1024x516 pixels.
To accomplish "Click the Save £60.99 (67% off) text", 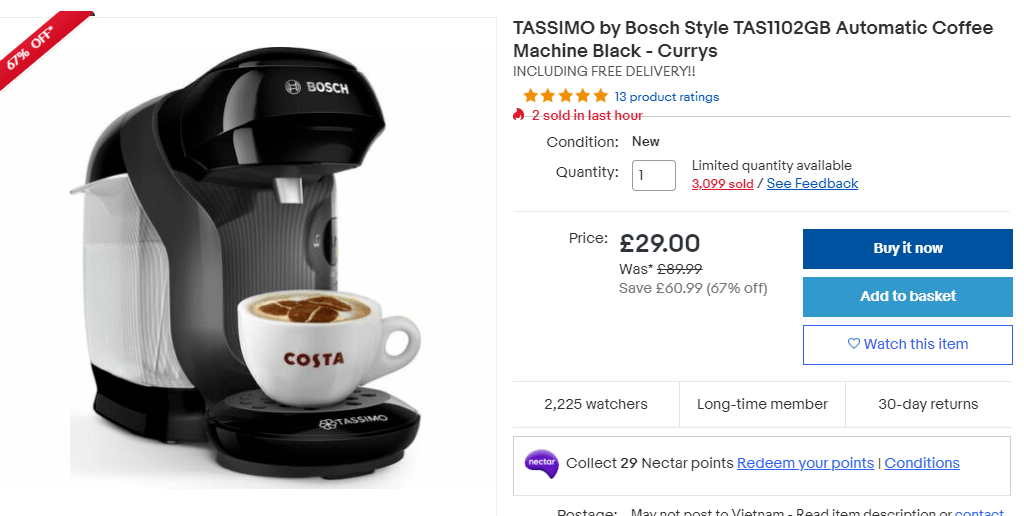I will tap(693, 288).
